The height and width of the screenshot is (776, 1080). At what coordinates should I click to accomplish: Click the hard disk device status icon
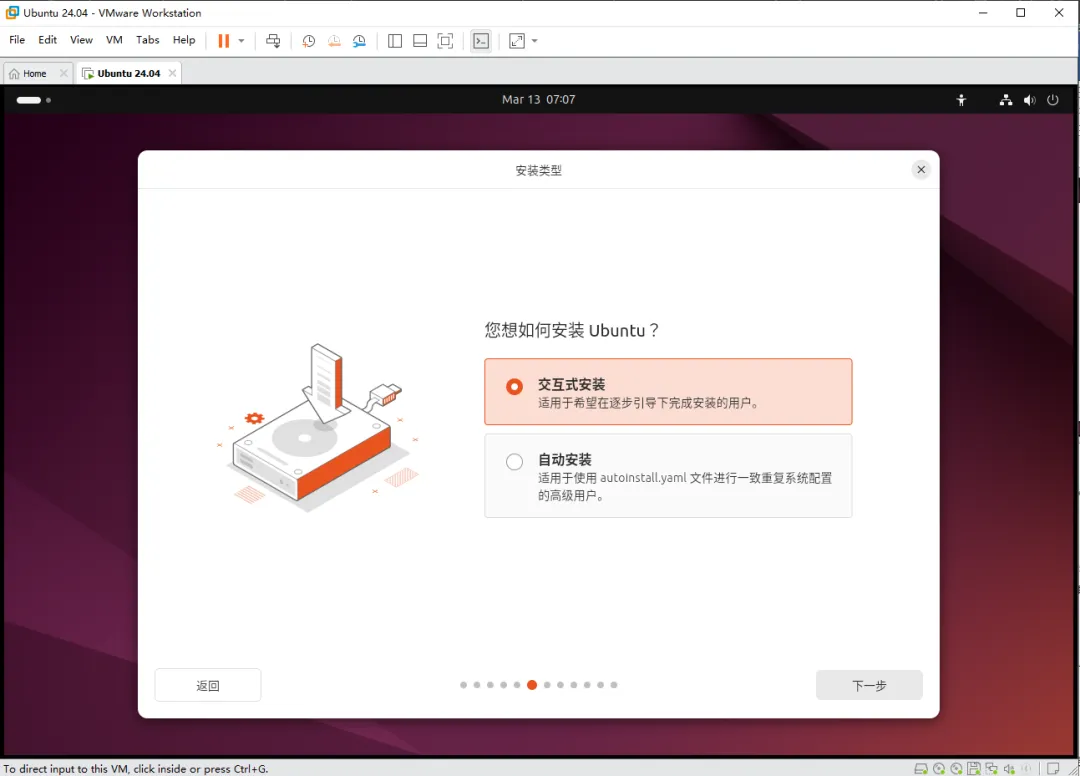[921, 768]
